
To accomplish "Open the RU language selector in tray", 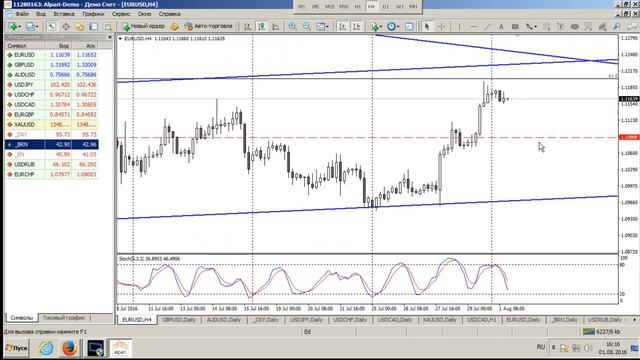I will [541, 347].
